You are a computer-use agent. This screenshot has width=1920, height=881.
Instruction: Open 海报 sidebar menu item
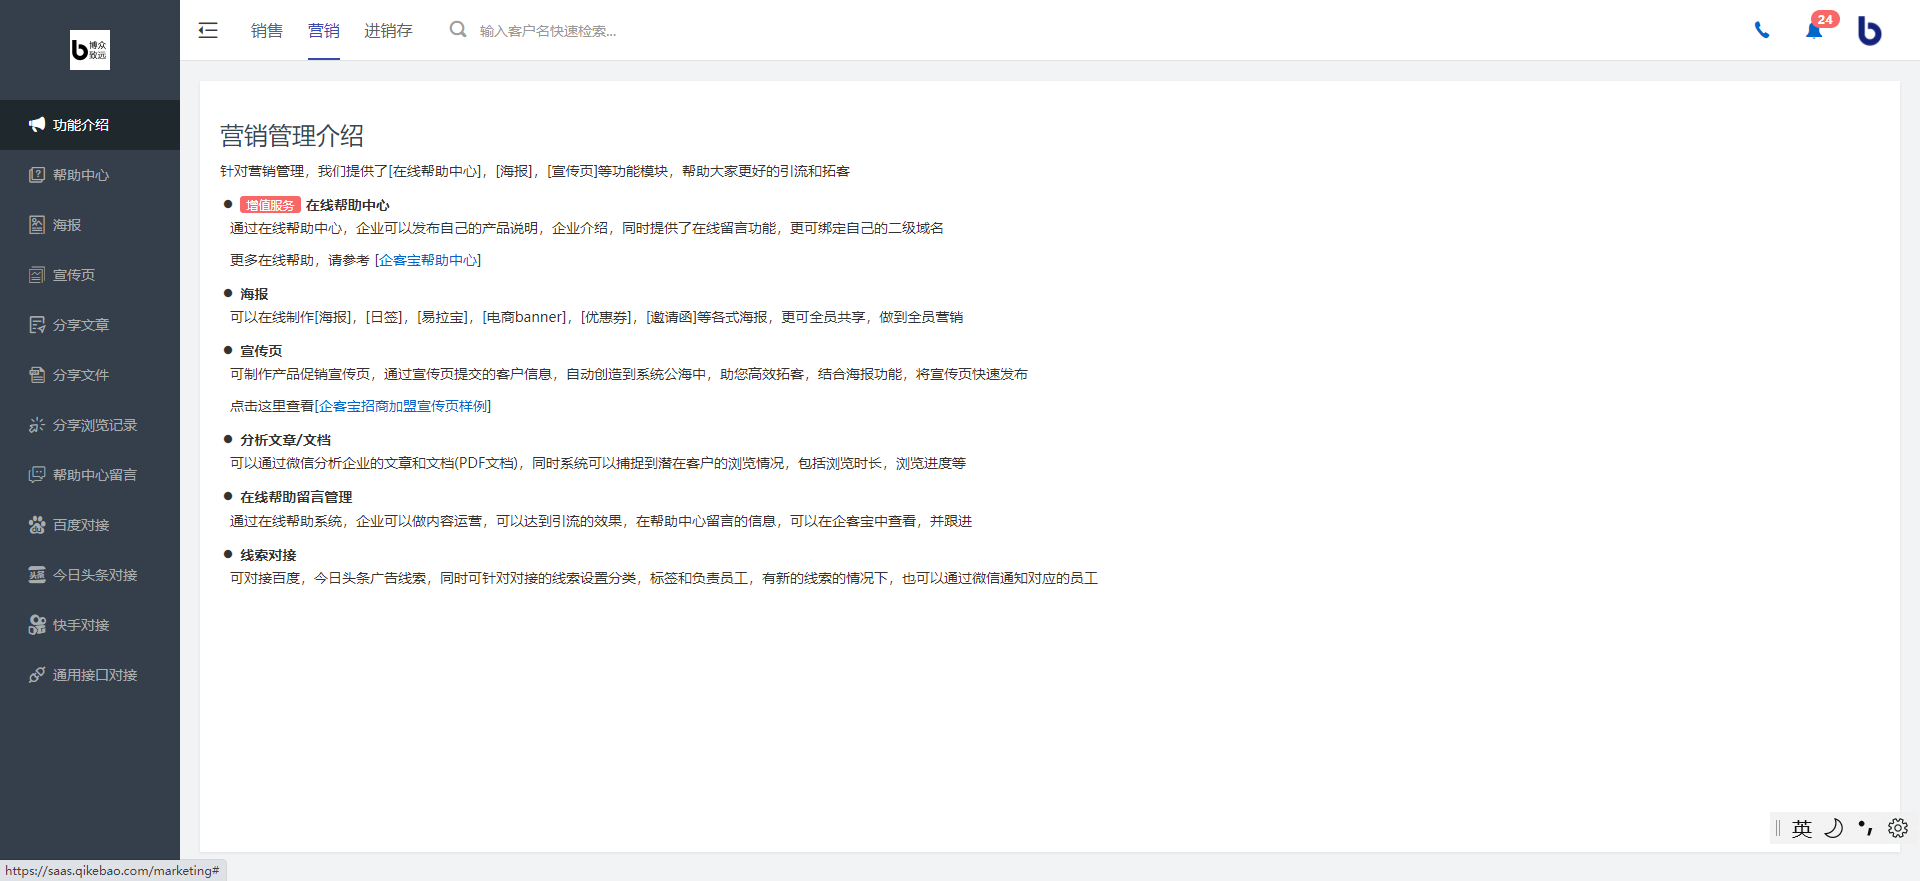point(90,225)
